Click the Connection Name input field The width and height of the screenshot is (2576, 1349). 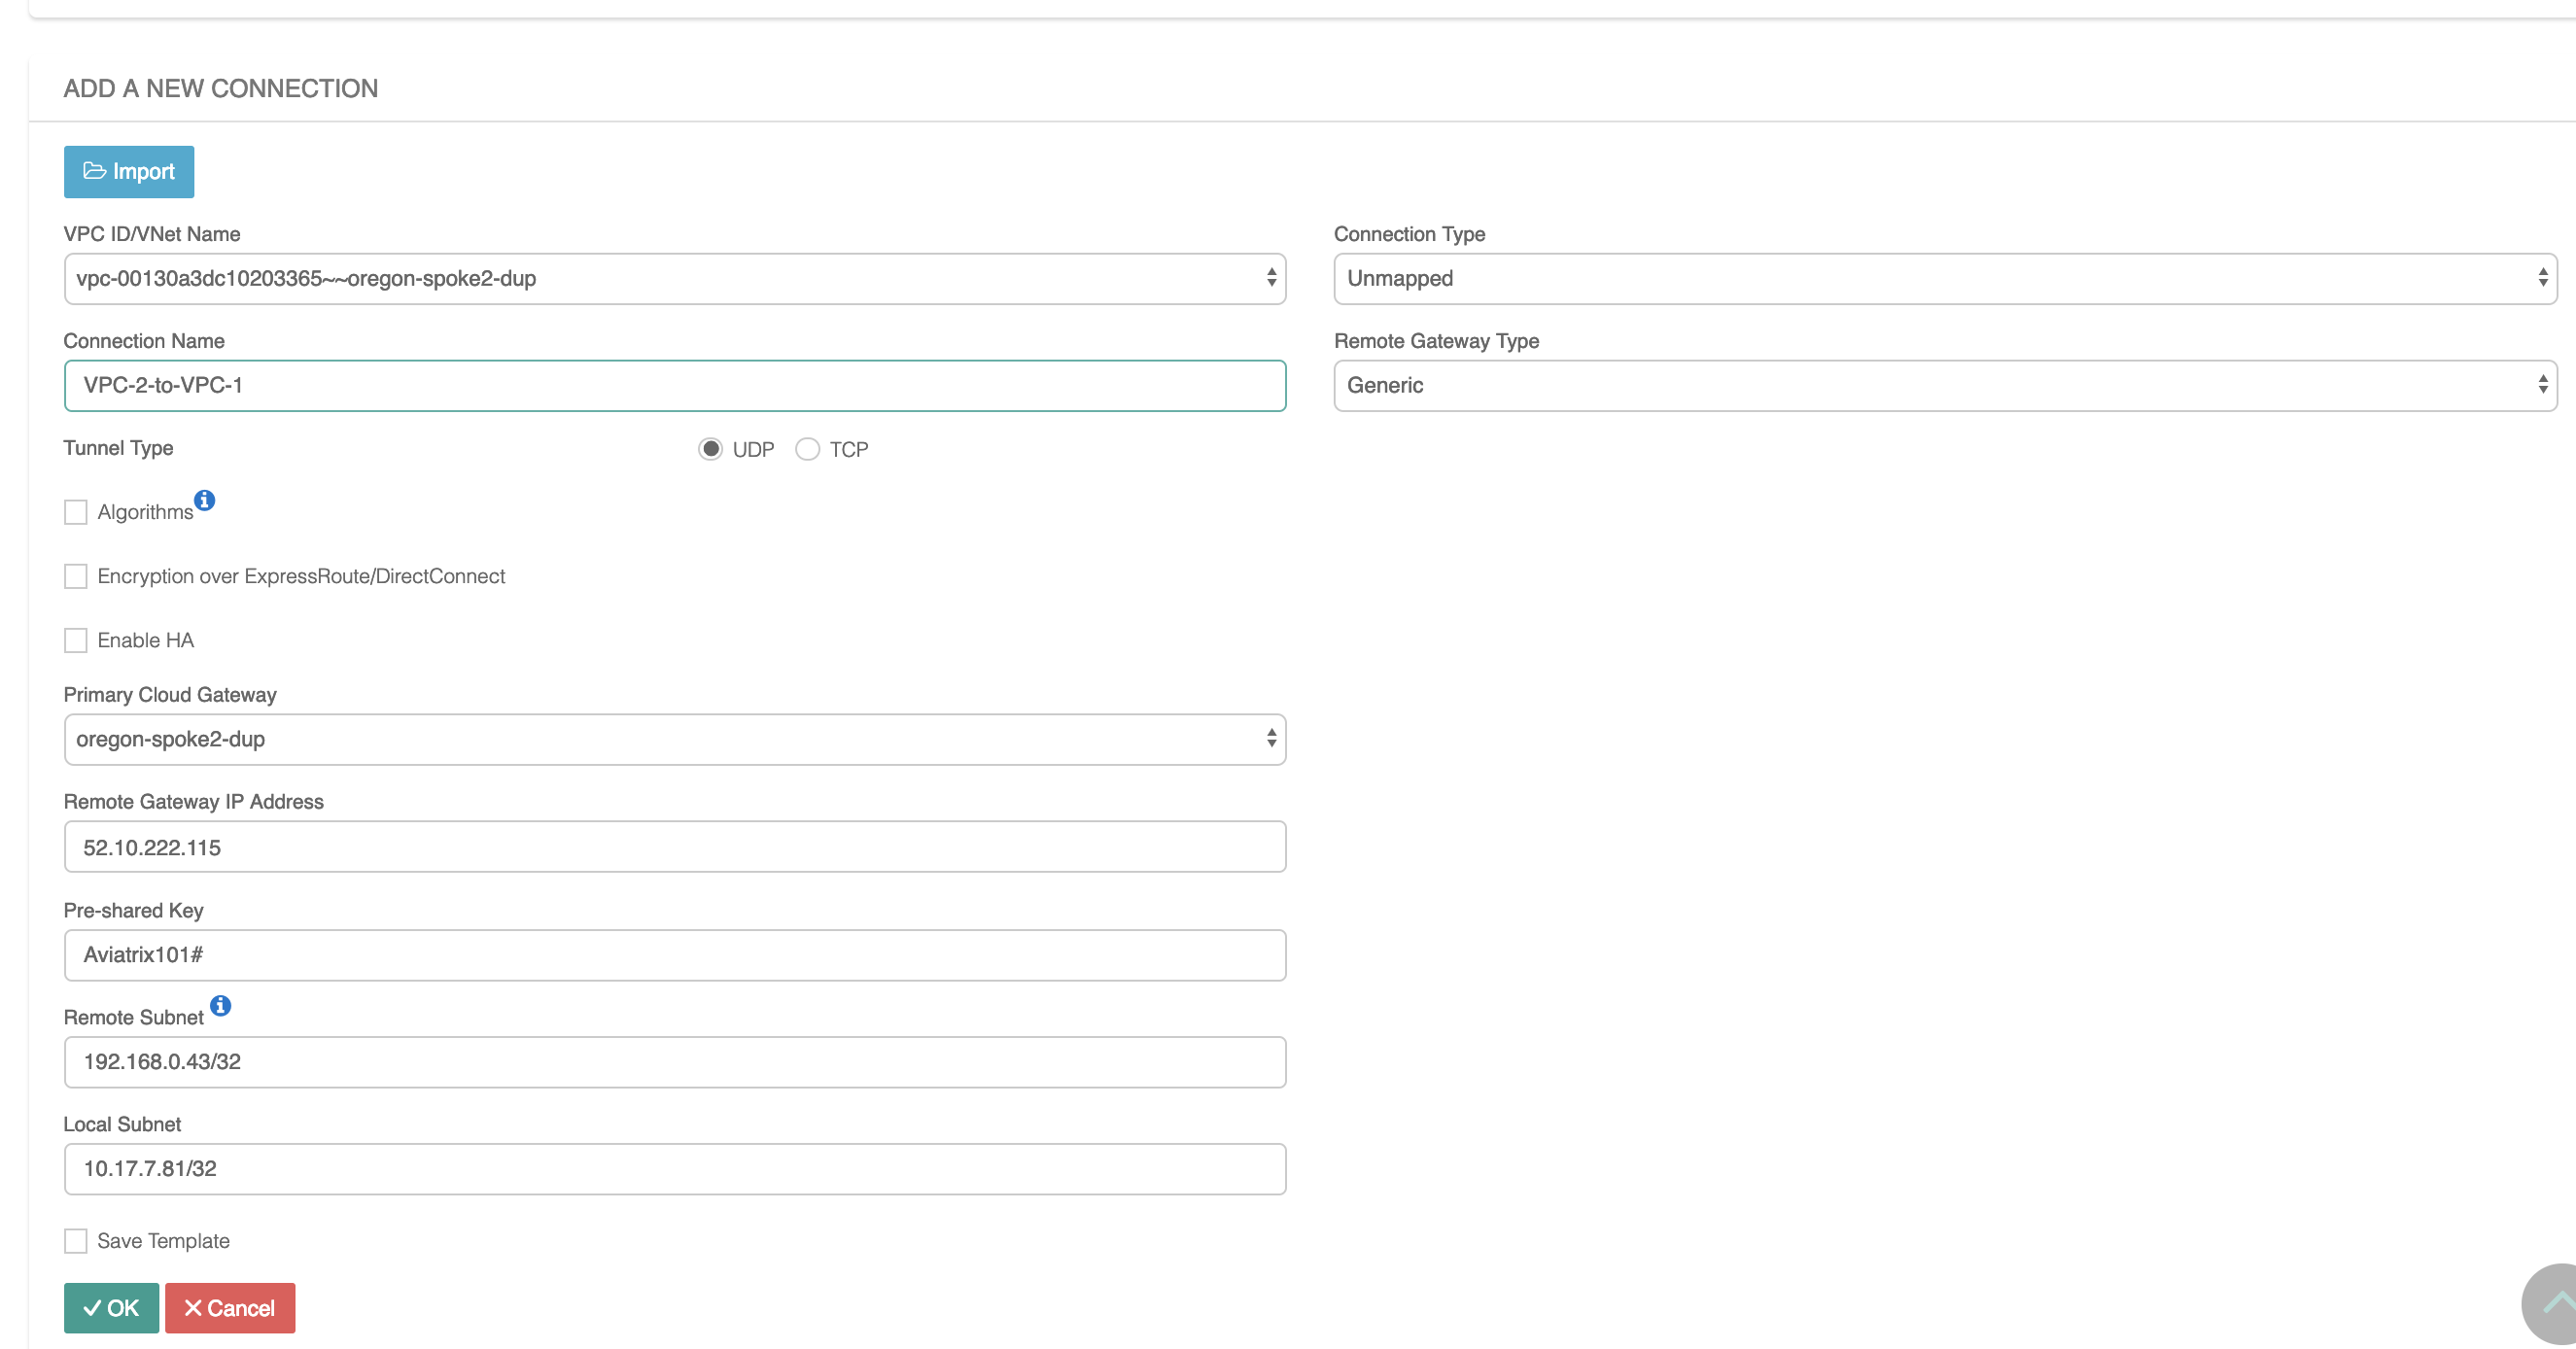pos(675,386)
